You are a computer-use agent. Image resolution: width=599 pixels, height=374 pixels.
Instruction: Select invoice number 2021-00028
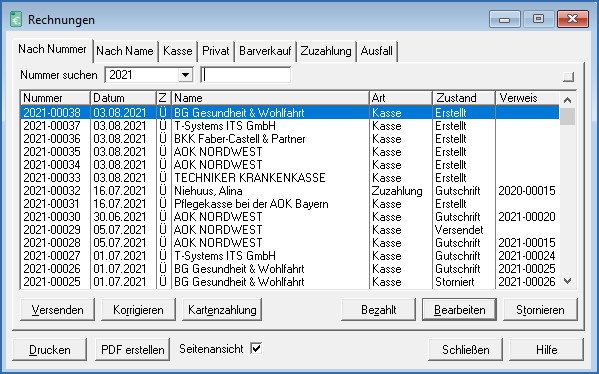pos(52,243)
